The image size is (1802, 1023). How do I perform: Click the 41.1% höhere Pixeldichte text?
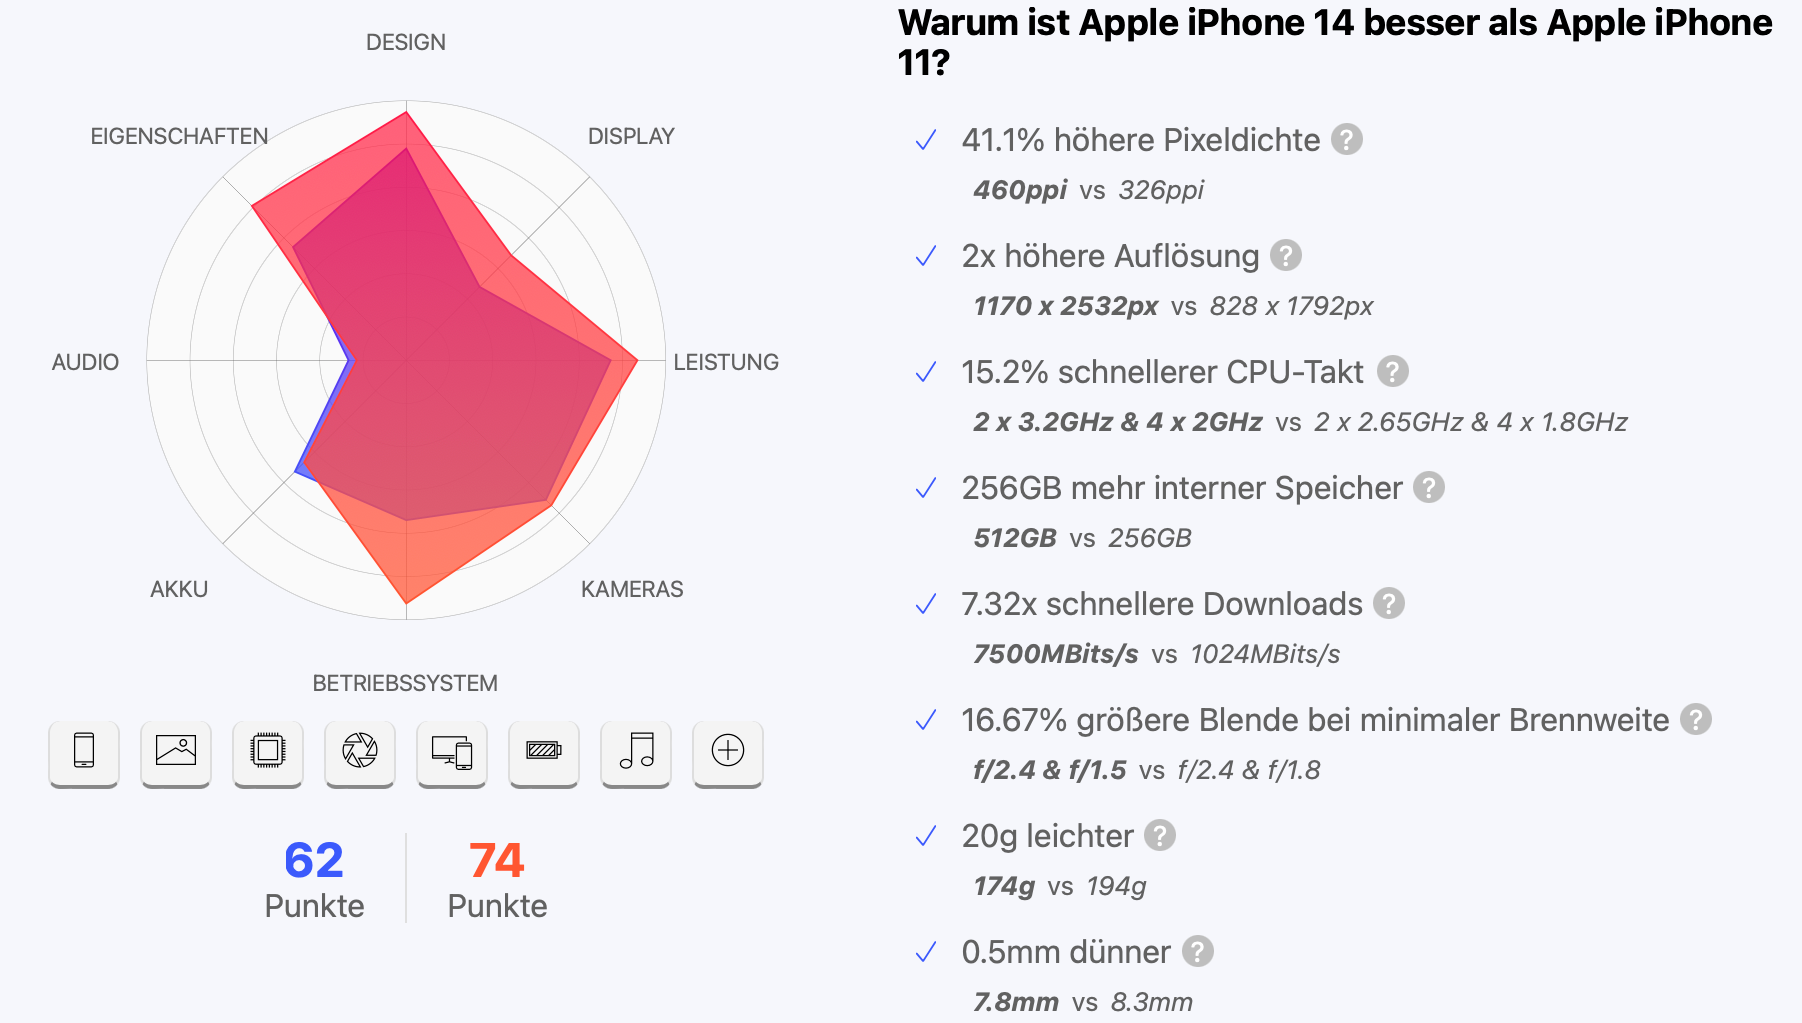coord(1140,140)
